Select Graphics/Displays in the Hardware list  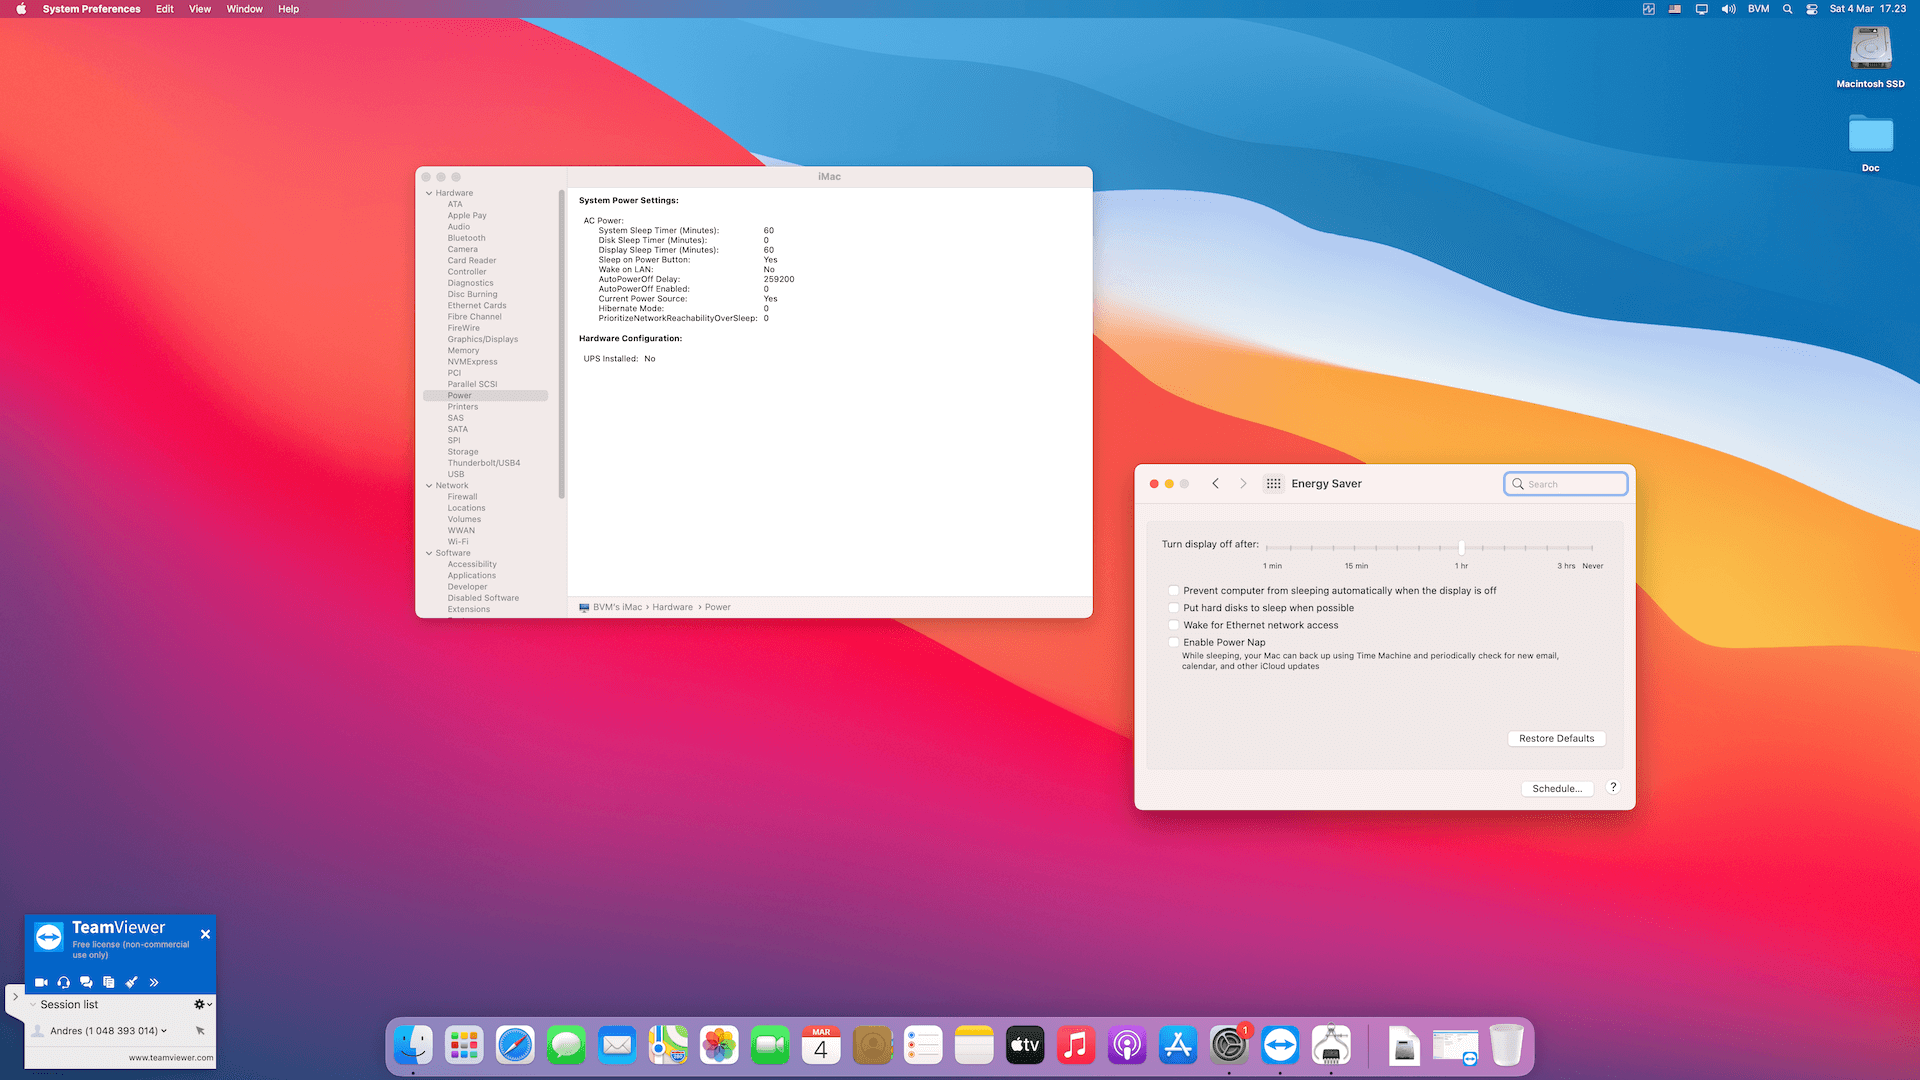click(x=483, y=339)
